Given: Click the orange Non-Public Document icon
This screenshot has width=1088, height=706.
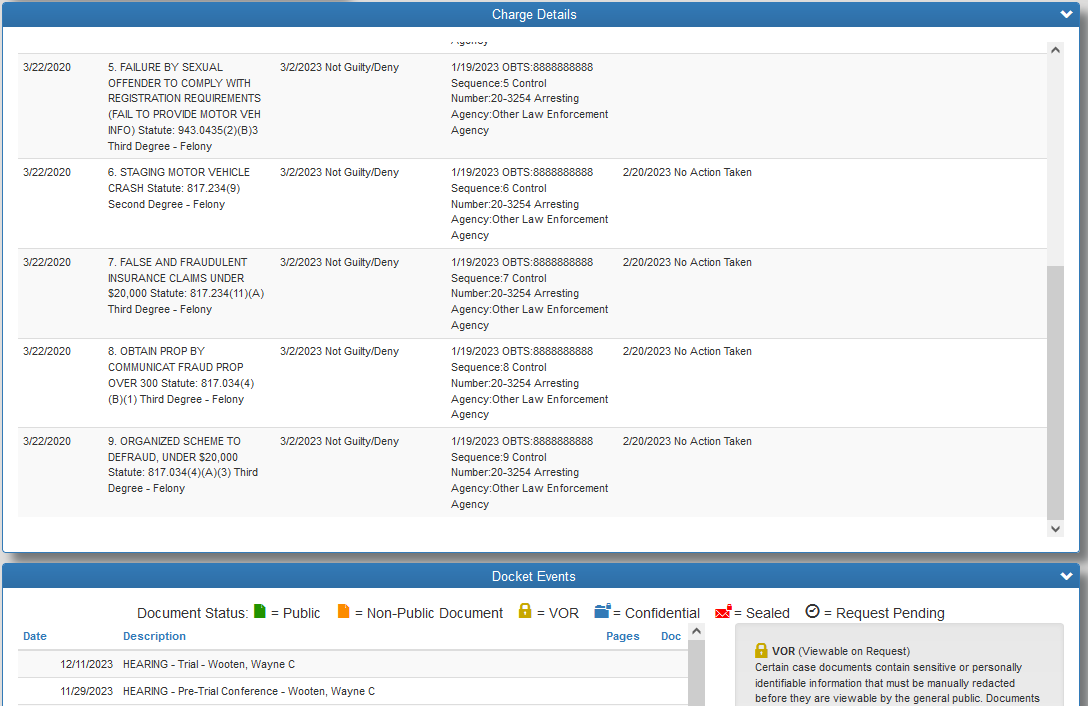Looking at the screenshot, I should 343,611.
